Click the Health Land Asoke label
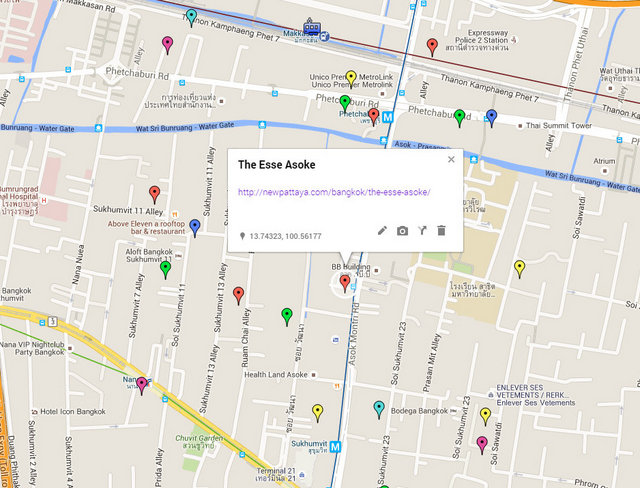 [x=276, y=375]
